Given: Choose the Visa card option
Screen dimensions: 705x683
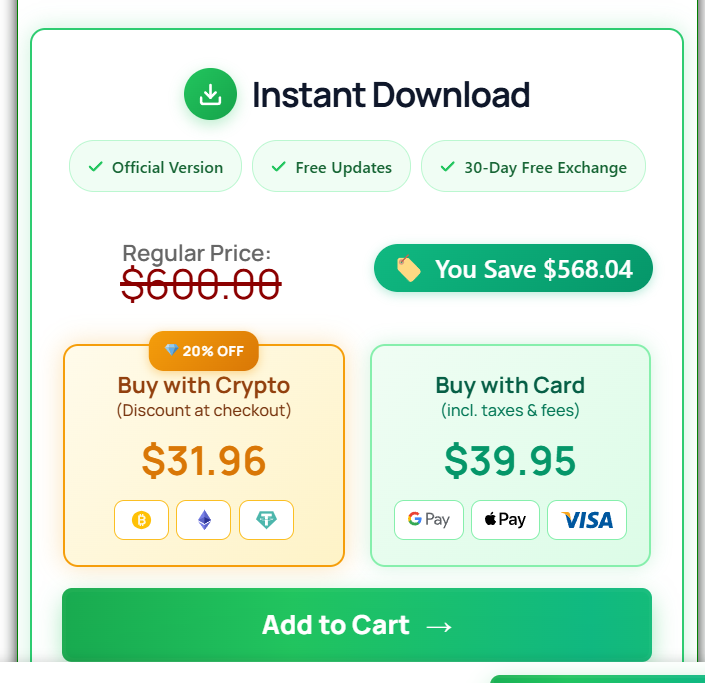Looking at the screenshot, I should pyautogui.click(x=587, y=520).
